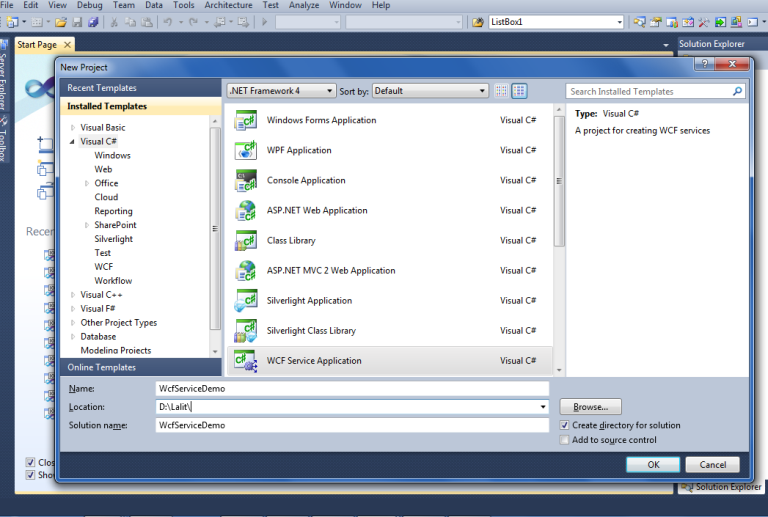768x517 pixels.
Task: Open the Sort by Default dropdown
Action: (431, 91)
